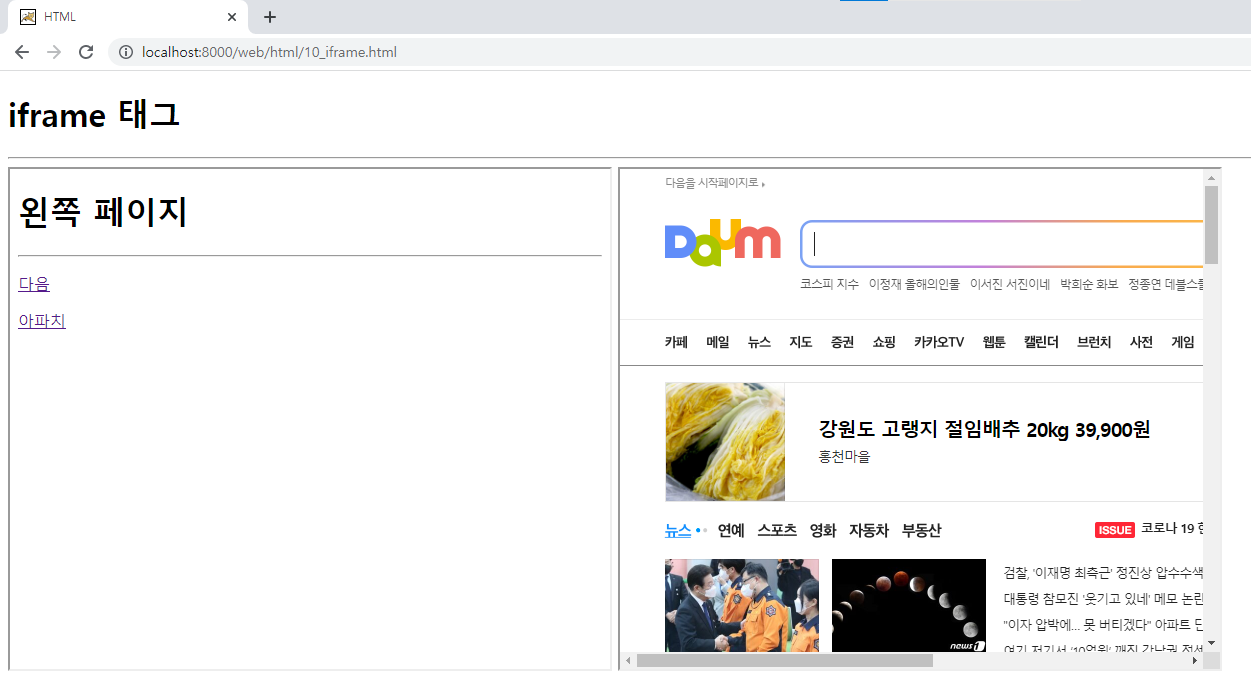Open a new tab with plus button

point(270,17)
